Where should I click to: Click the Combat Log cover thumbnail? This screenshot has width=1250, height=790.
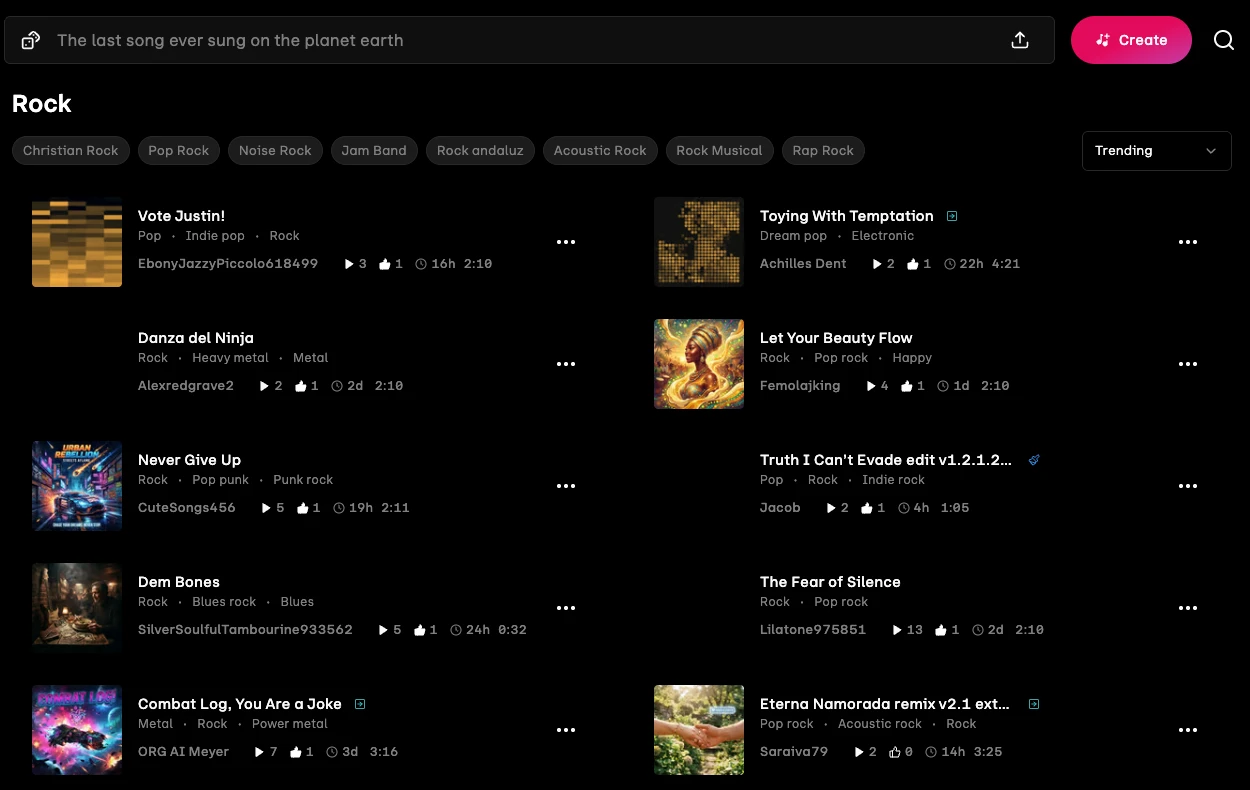tap(77, 730)
